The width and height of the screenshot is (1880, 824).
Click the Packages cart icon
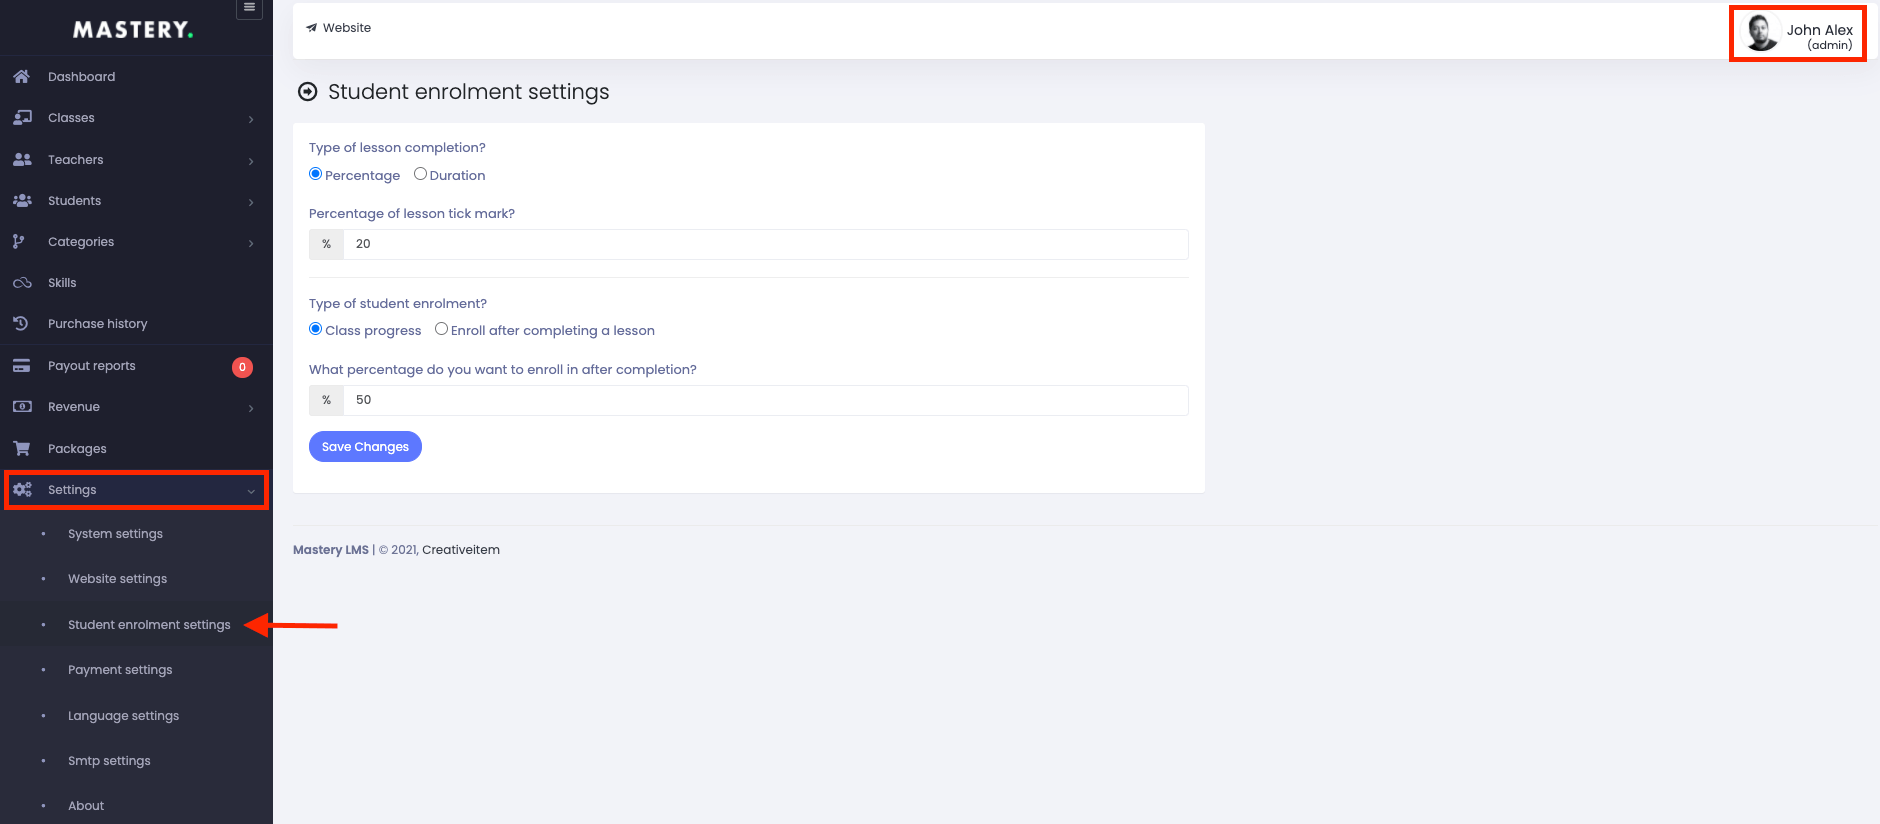tap(21, 449)
